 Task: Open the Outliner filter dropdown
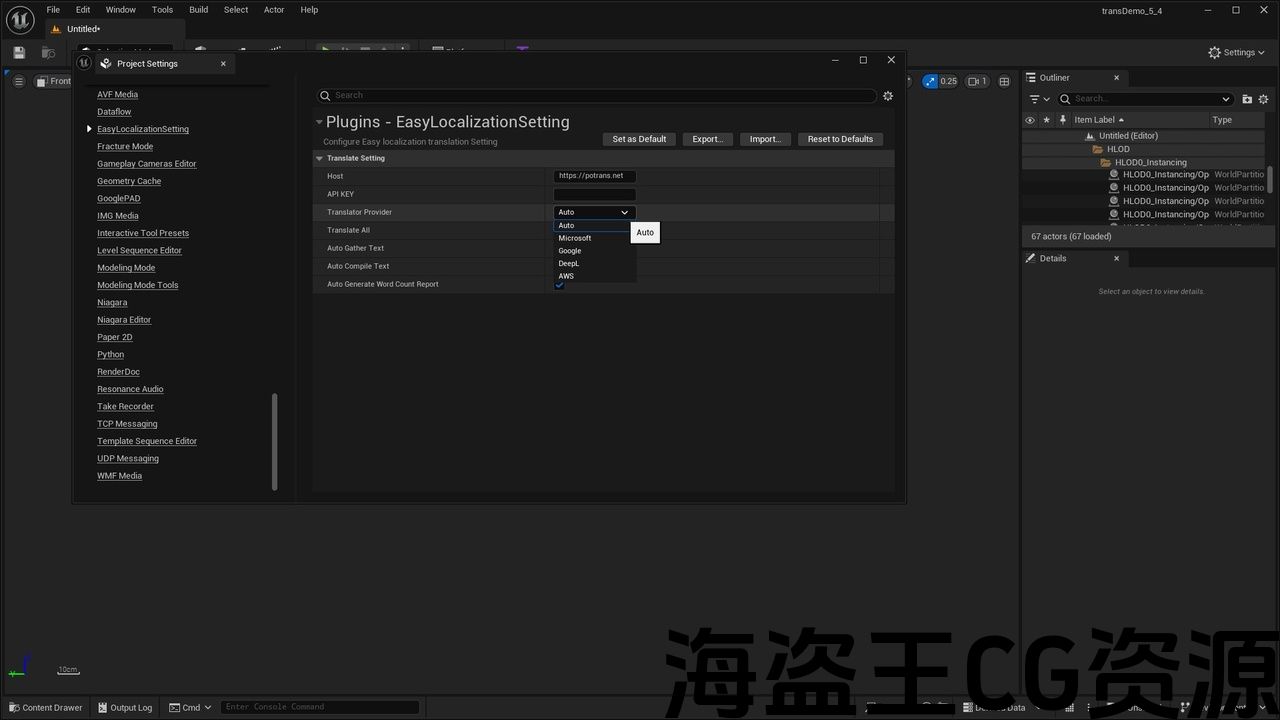click(x=1039, y=99)
